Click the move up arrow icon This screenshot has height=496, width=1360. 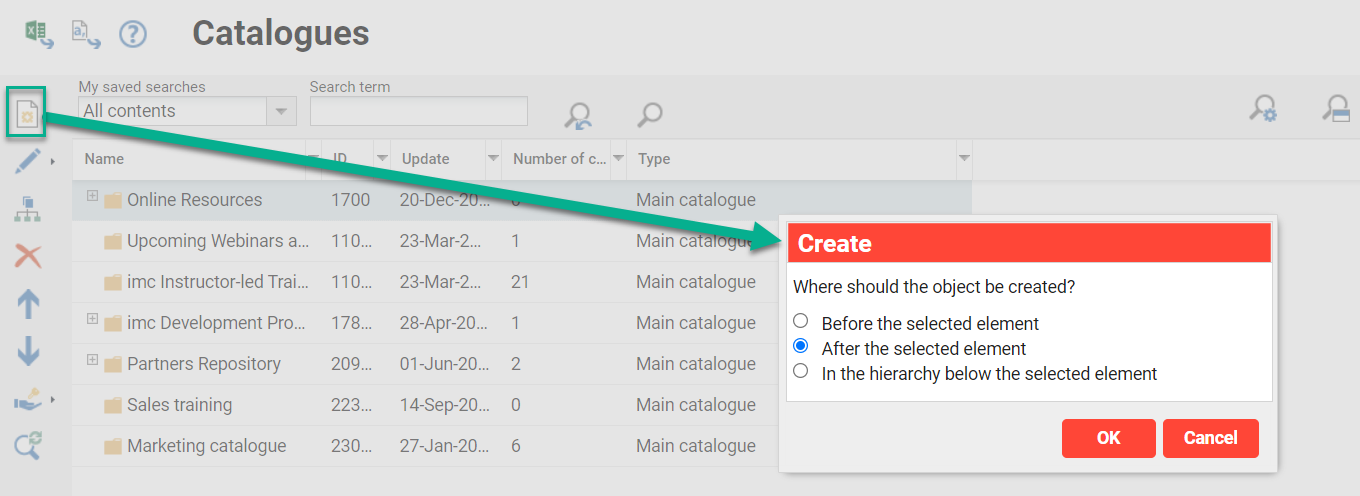[x=28, y=304]
